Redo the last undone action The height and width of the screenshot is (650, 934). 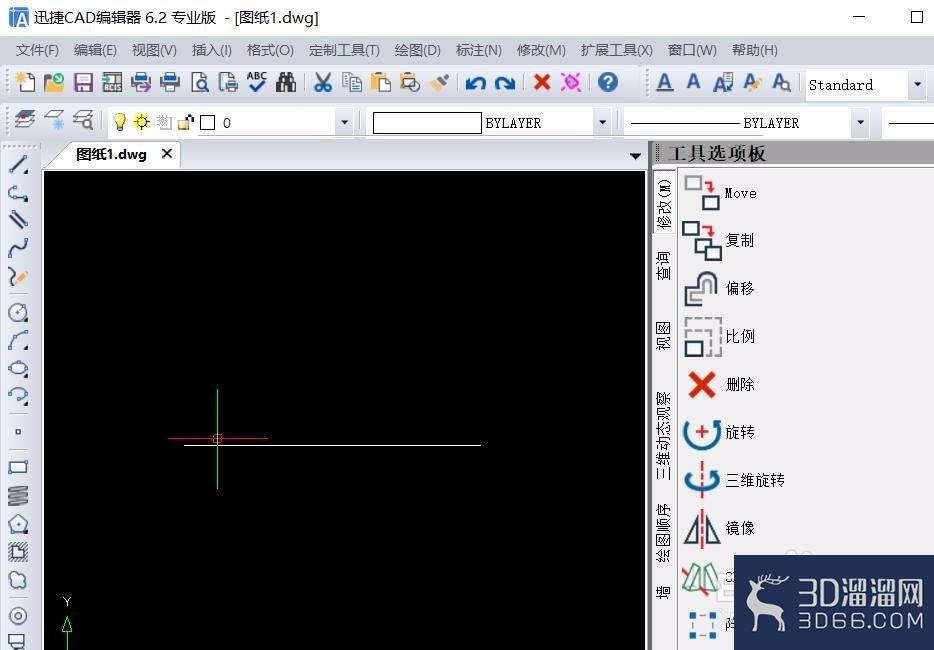click(x=505, y=82)
